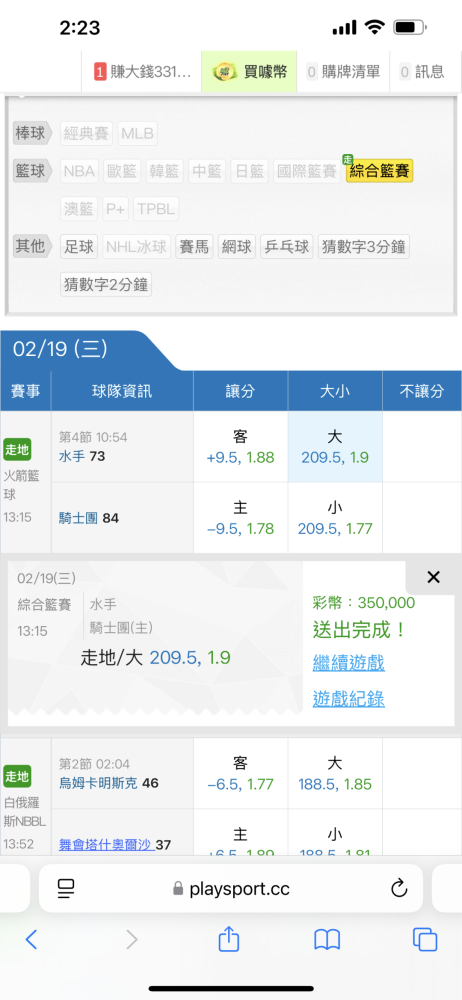
Task: Open 遊戲紀錄 link
Action: (348, 700)
